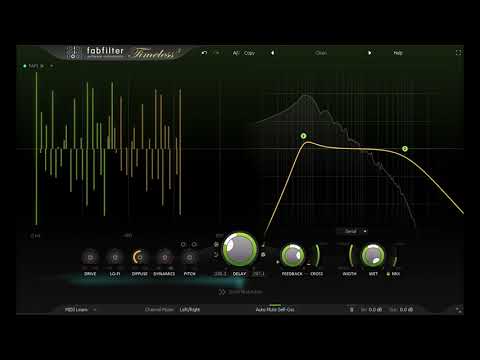
Task: Open the Taps pattern dropdown arrow
Action: (52, 66)
